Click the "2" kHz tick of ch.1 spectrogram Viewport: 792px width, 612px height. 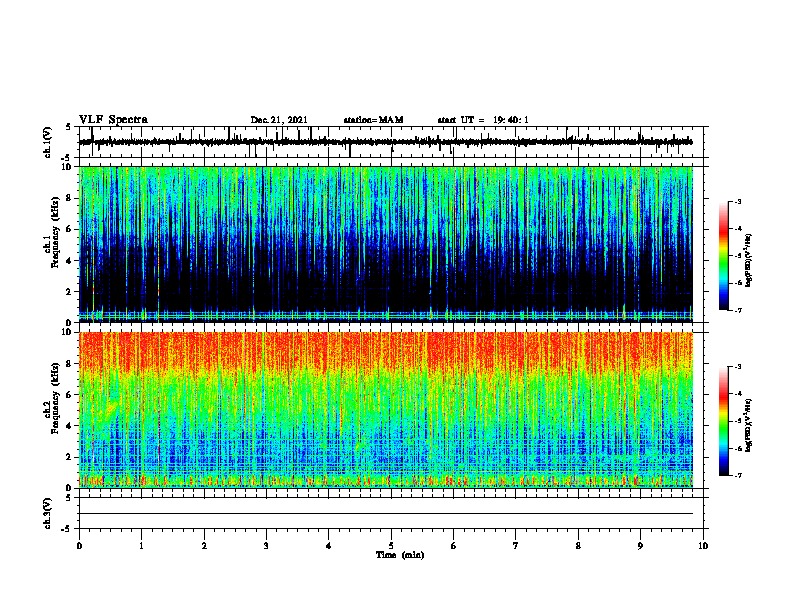(70, 291)
